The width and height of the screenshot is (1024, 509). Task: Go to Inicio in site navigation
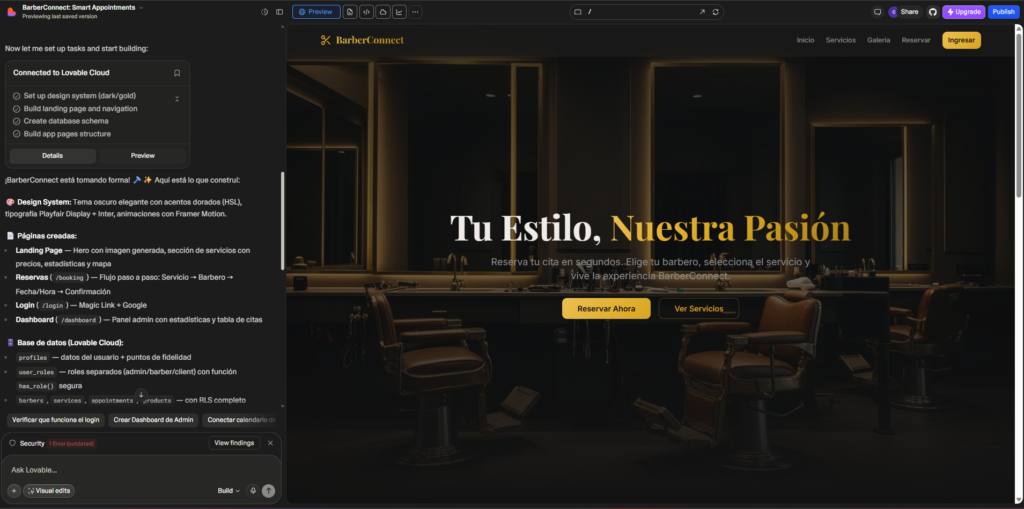[805, 41]
